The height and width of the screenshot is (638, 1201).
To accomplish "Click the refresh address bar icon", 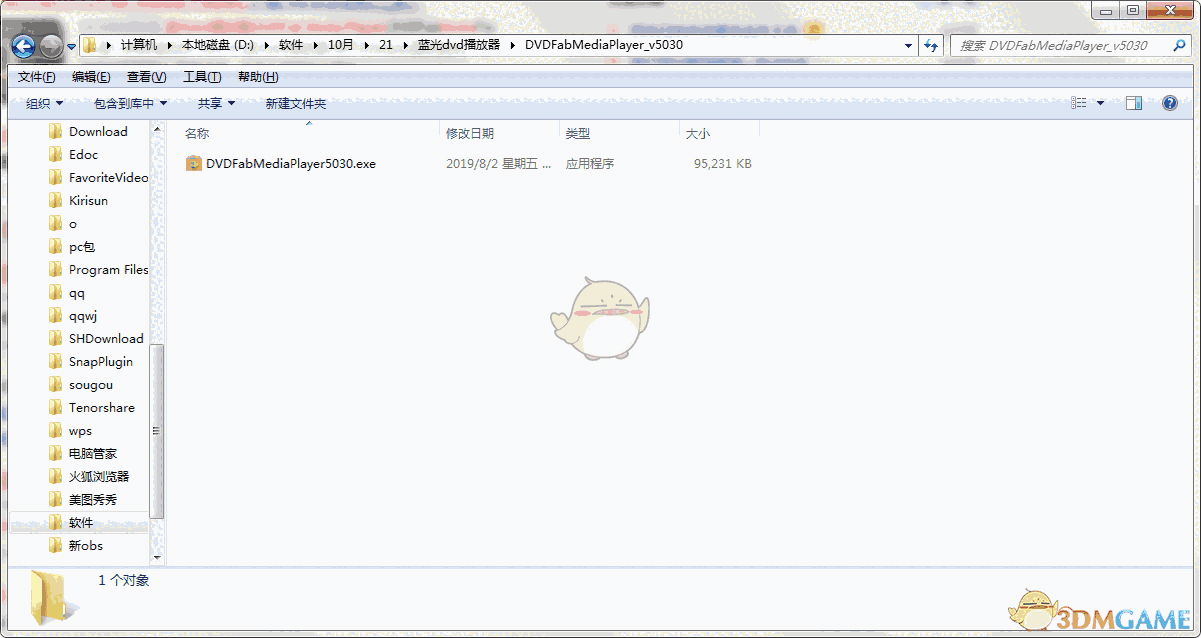I will coord(930,45).
